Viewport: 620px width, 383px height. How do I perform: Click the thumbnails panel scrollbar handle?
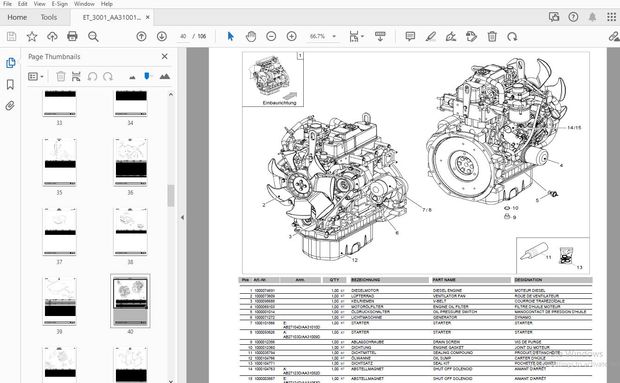point(171,195)
